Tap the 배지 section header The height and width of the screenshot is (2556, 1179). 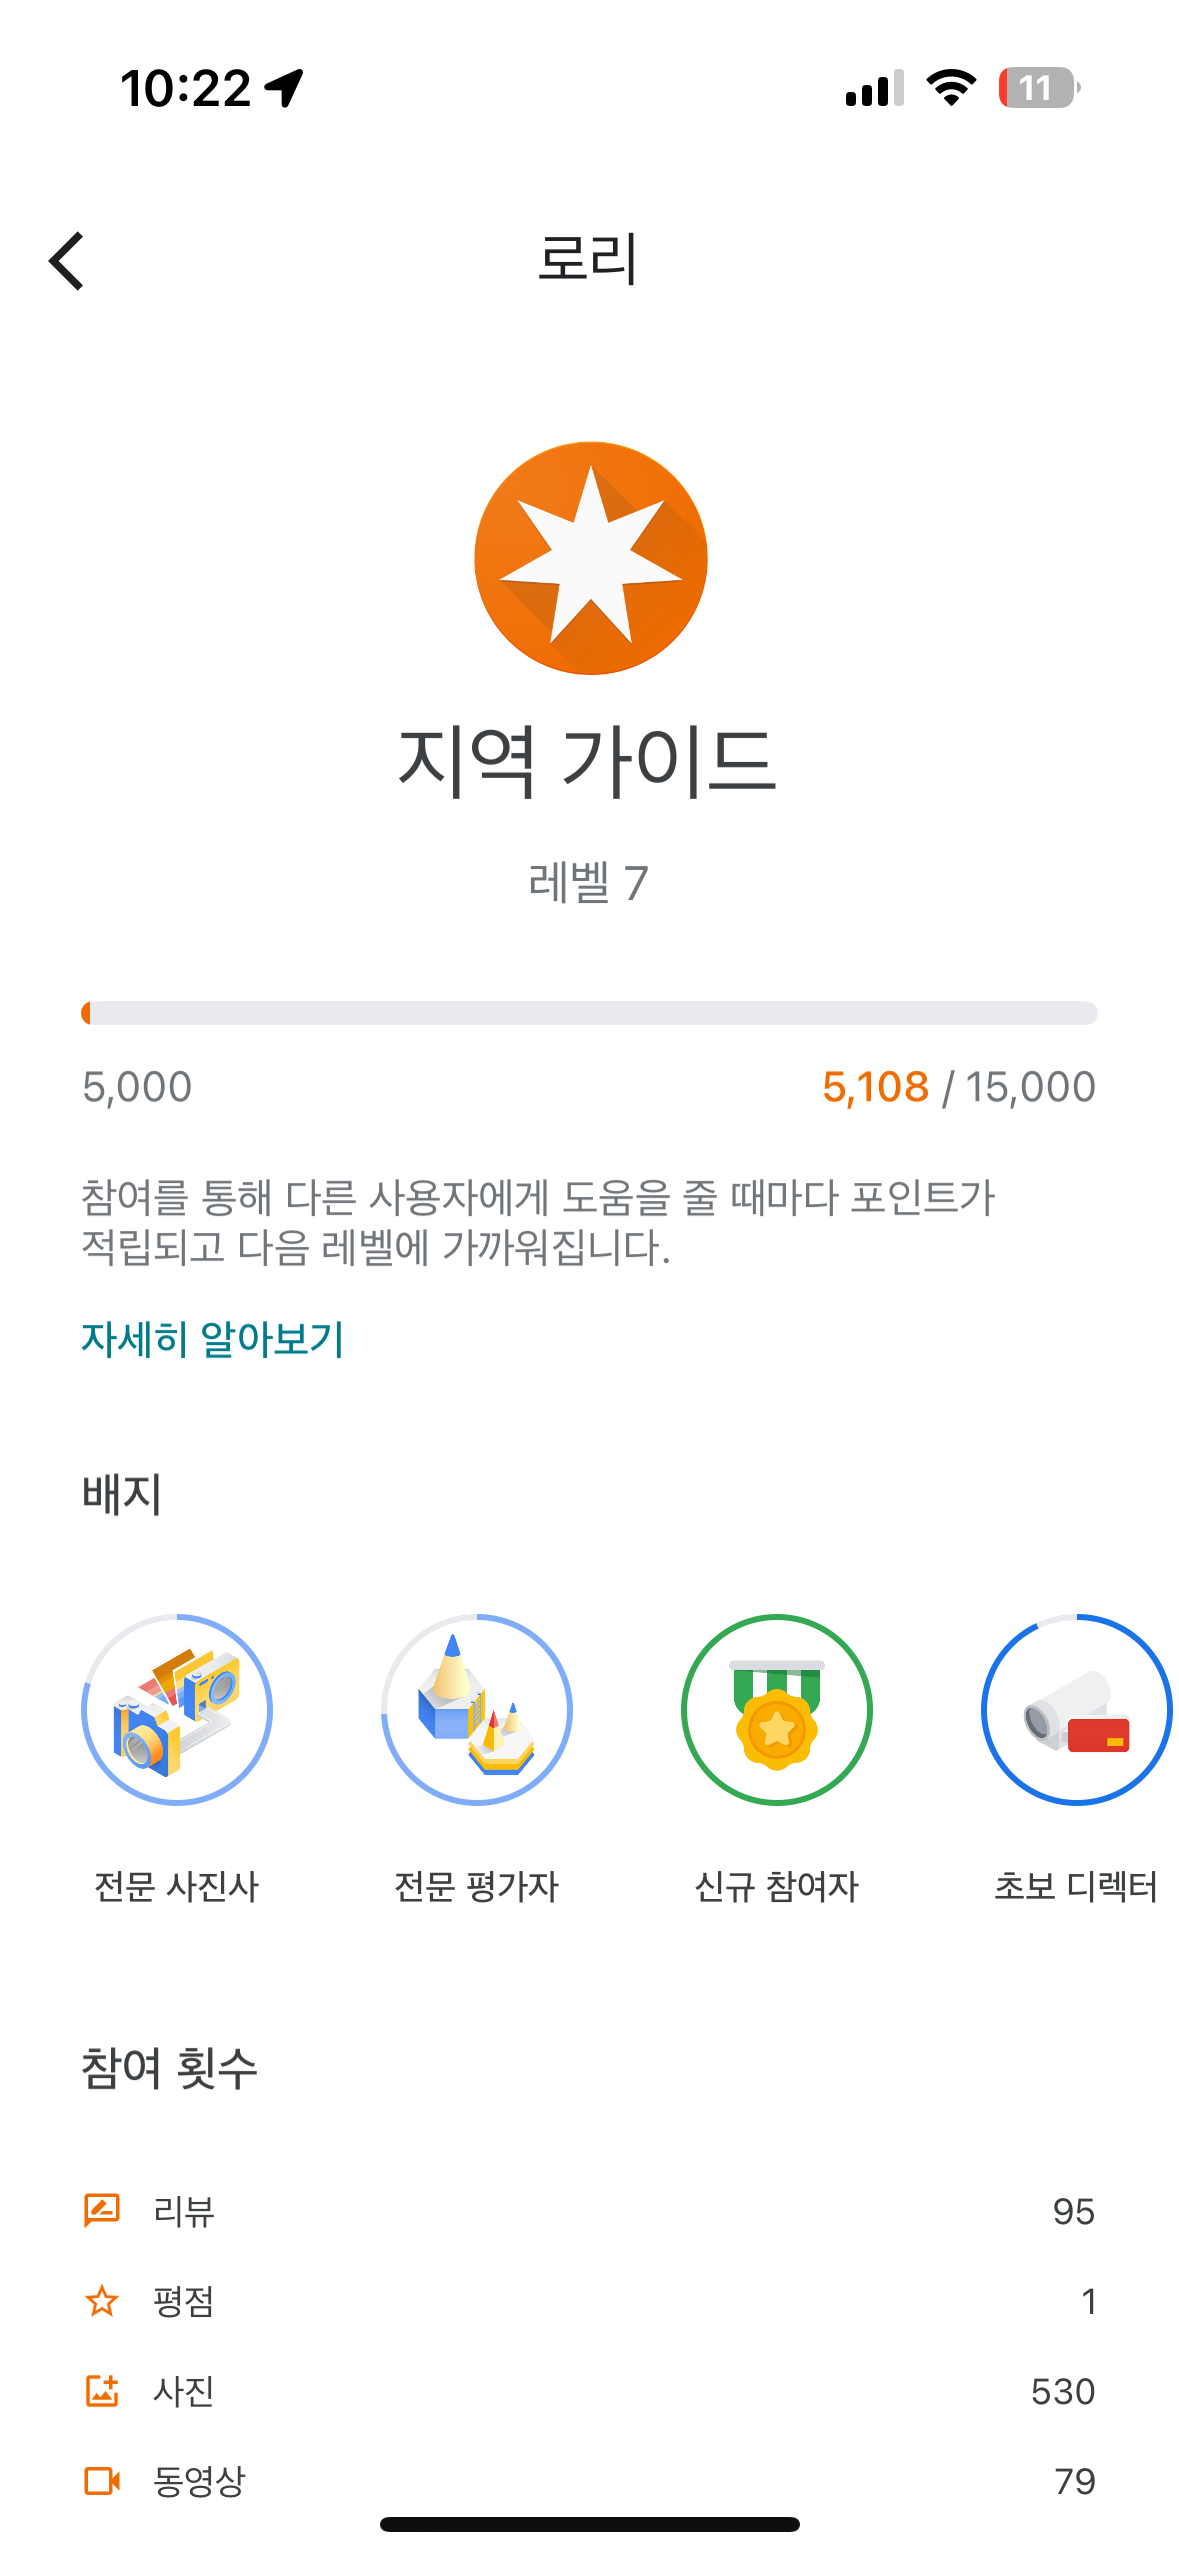pos(122,1495)
